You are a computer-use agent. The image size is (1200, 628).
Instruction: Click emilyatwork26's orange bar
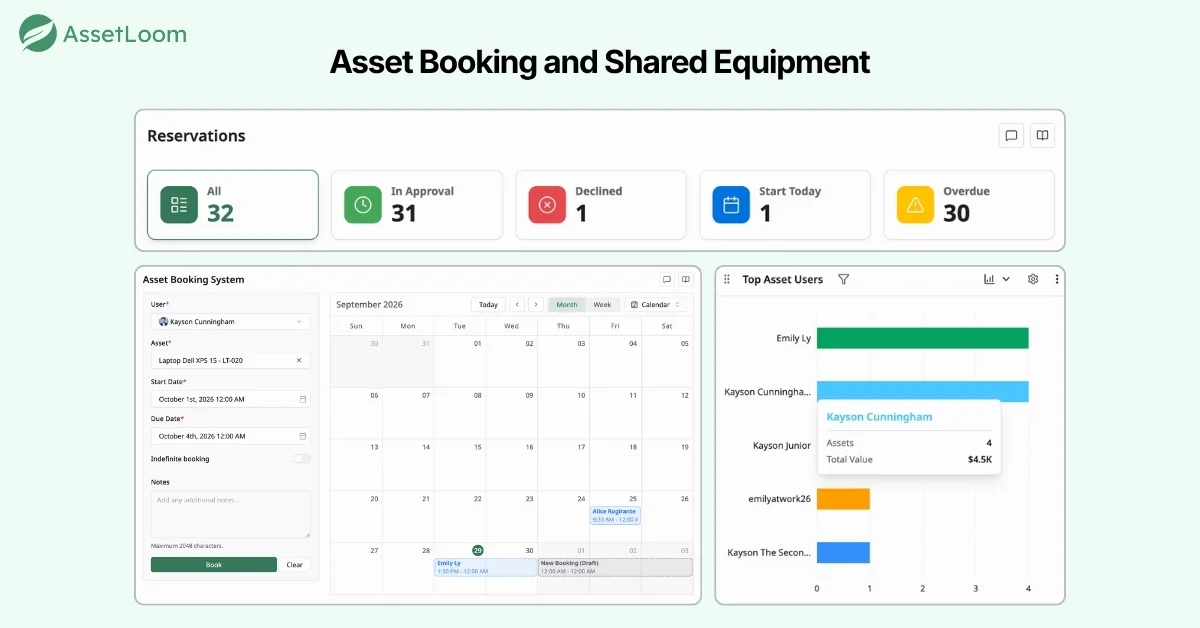(x=843, y=498)
